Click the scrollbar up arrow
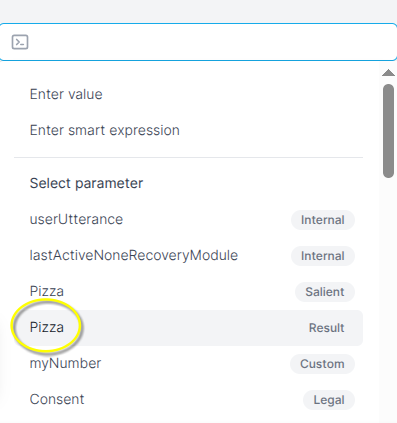This screenshot has width=397, height=423. 388,73
